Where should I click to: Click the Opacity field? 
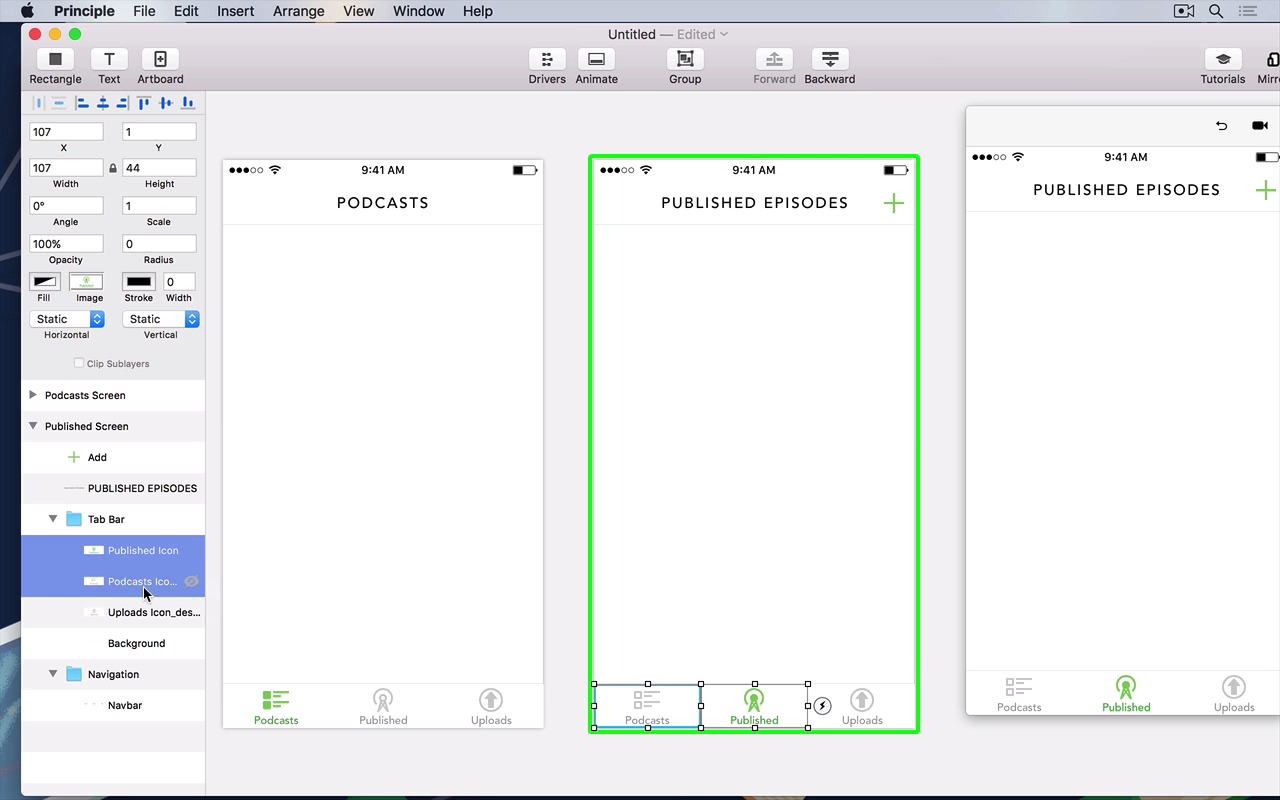coord(67,244)
